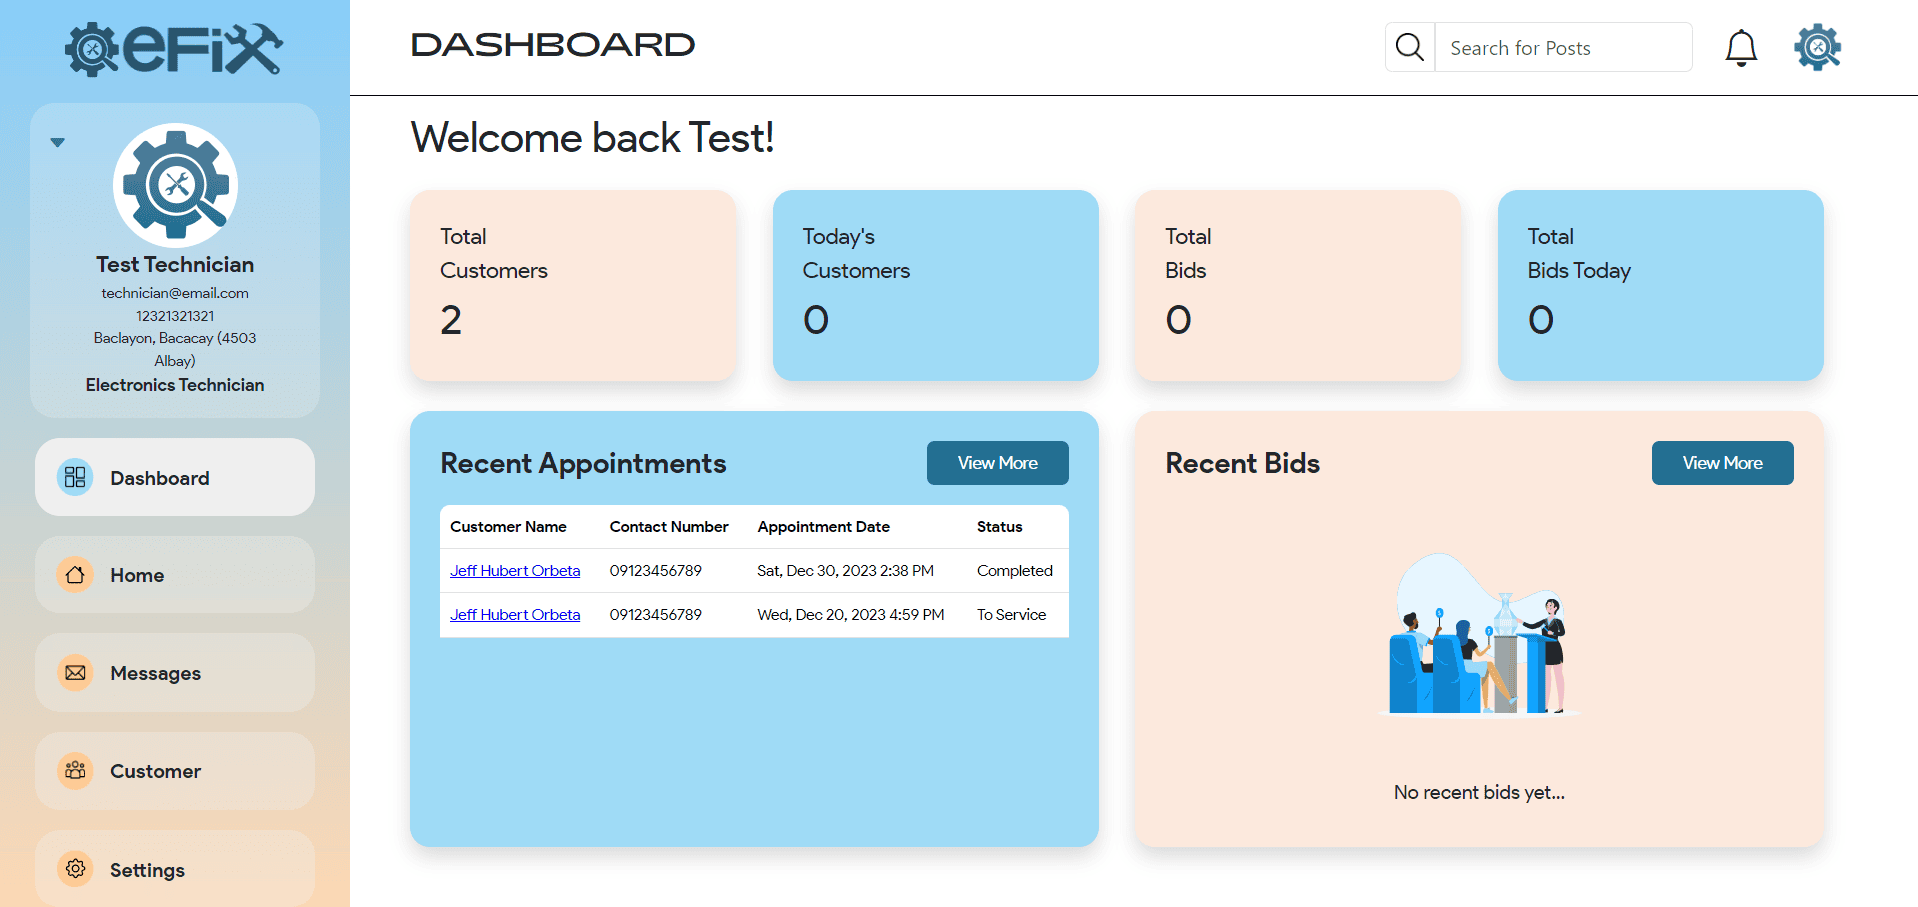Click the Test Technician profile avatar
Image resolution: width=1918 pixels, height=907 pixels.
[x=175, y=185]
